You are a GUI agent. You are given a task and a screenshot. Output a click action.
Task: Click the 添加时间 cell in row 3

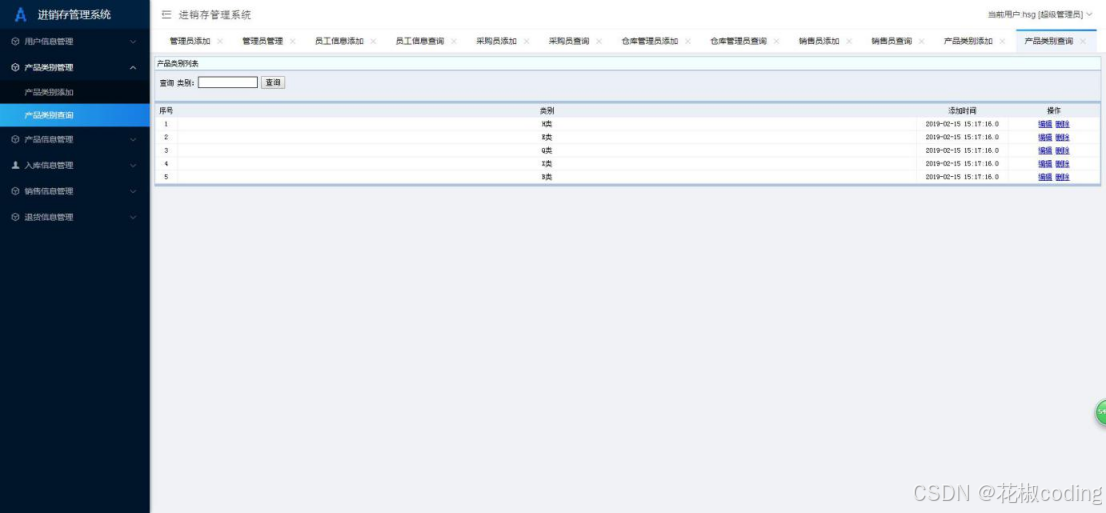(962, 150)
